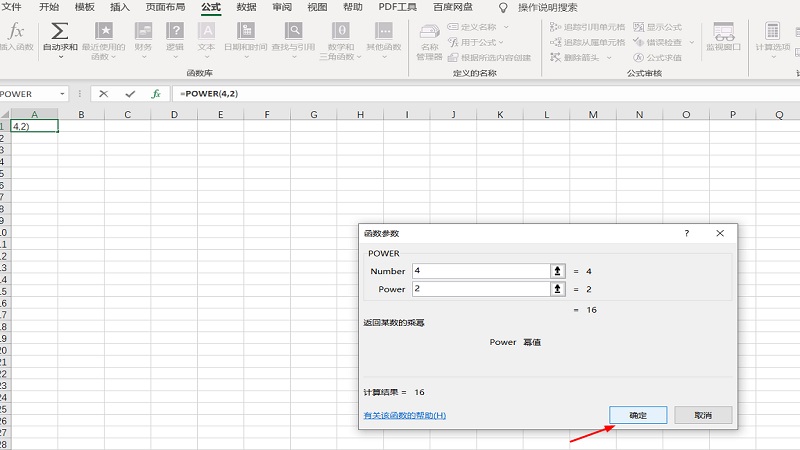Cancel formula entry with the X icon
Viewport: 800px width, 450px height.
pyautogui.click(x=103, y=94)
